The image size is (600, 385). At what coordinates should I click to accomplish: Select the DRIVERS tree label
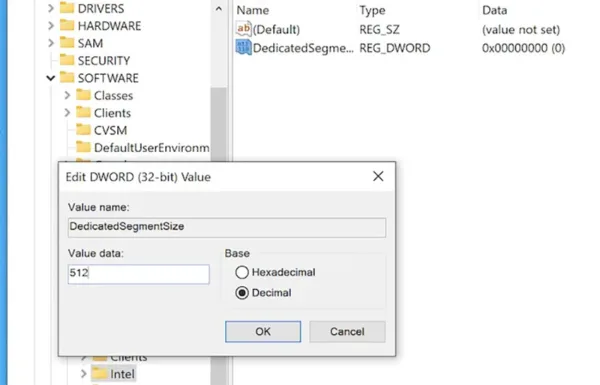point(101,8)
